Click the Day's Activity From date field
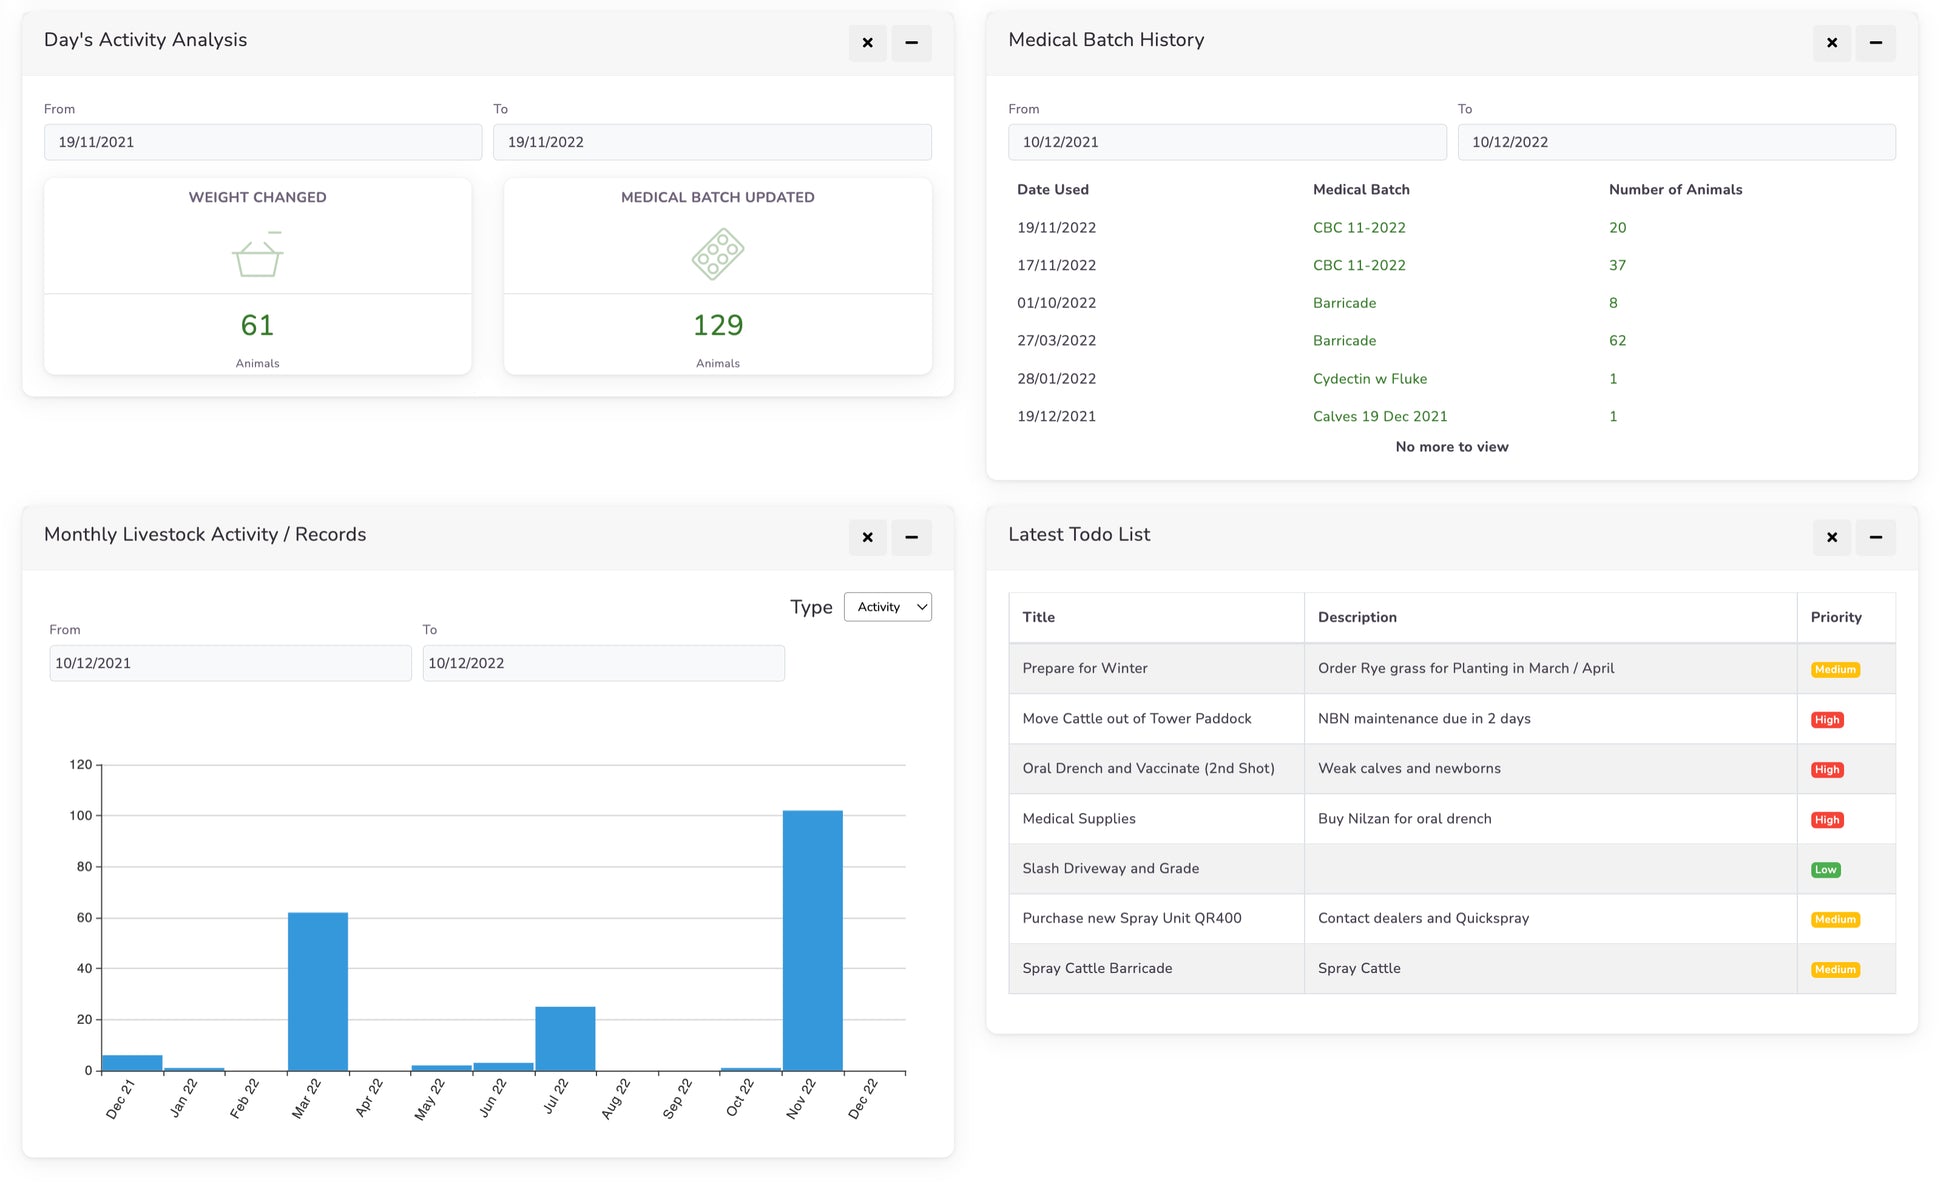The image size is (1946, 1192). point(262,142)
